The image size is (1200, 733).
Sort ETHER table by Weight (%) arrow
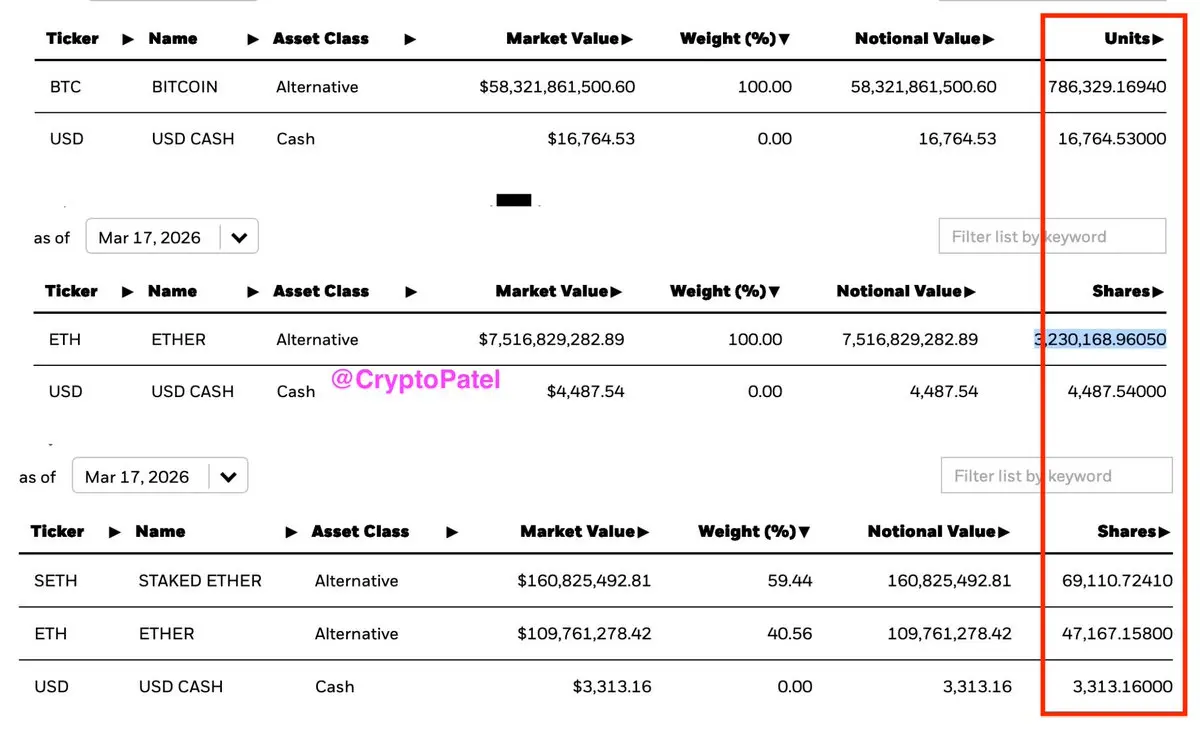click(x=773, y=292)
